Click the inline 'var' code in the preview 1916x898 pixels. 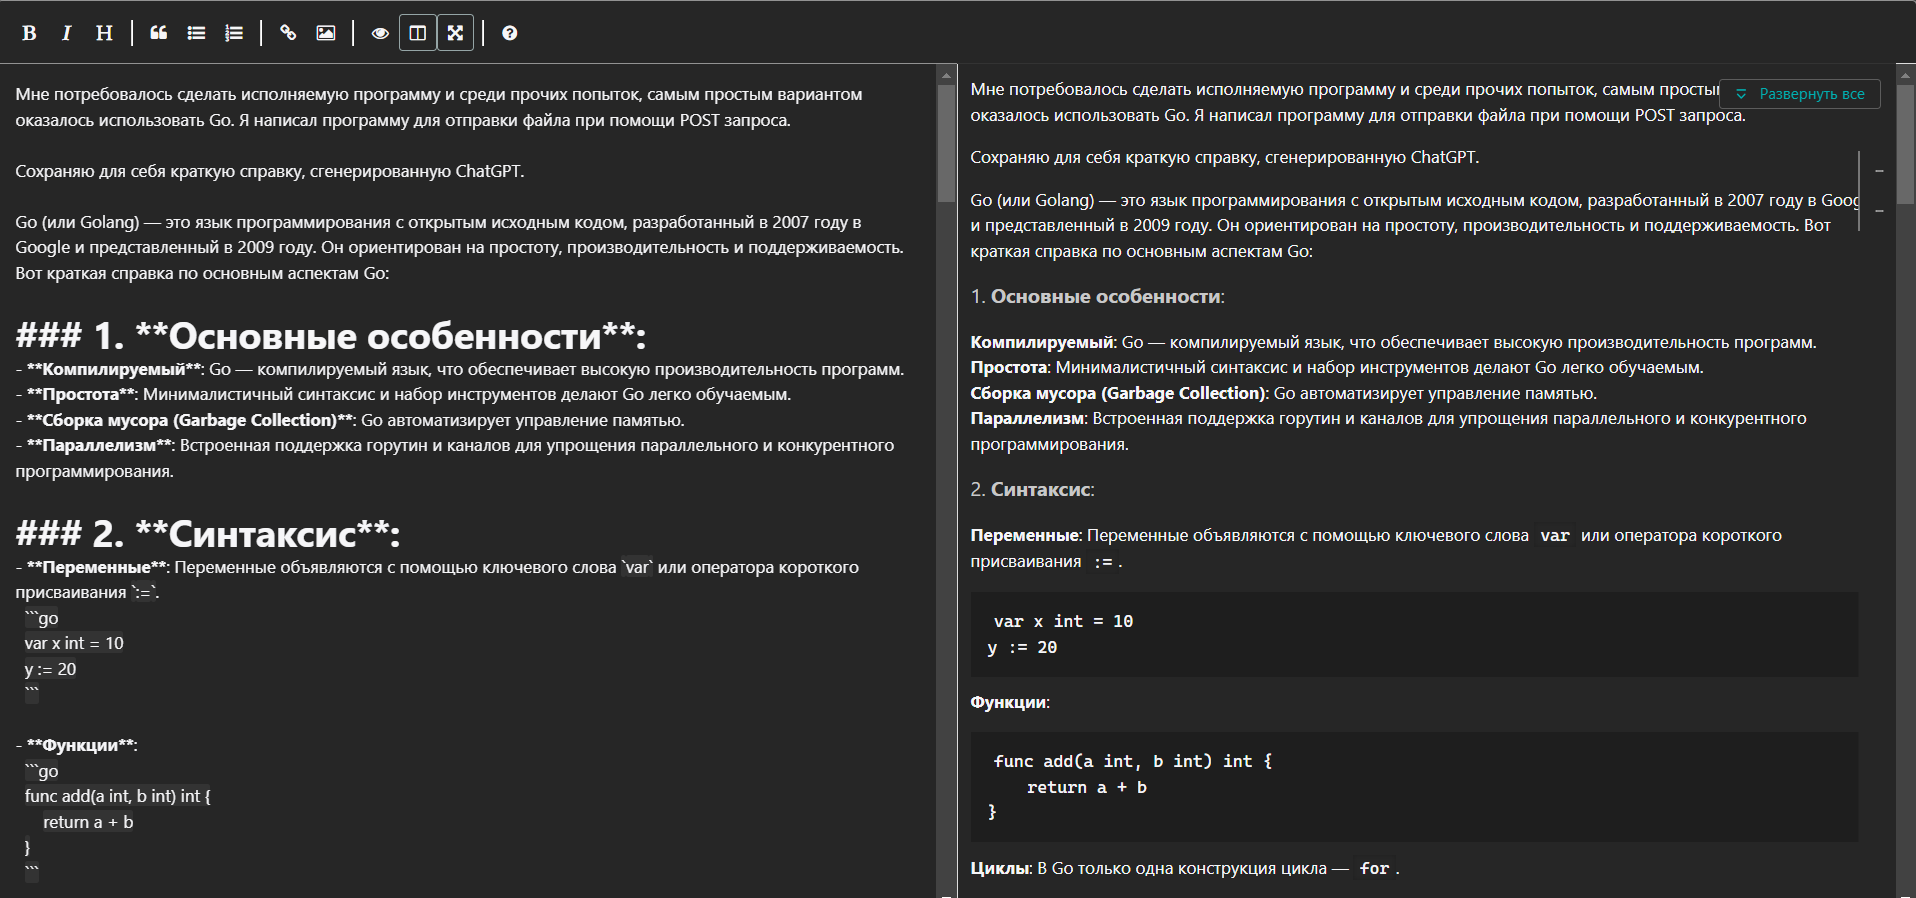[x=1554, y=535]
